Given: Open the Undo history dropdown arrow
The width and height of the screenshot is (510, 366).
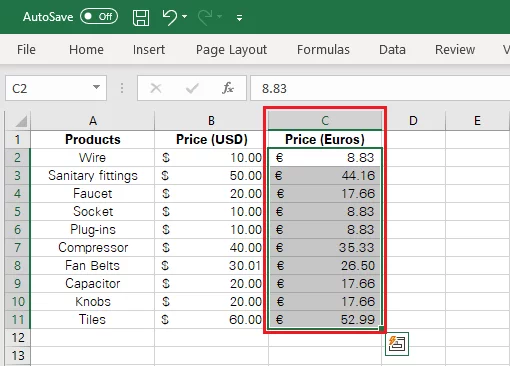Looking at the screenshot, I should click(185, 16).
